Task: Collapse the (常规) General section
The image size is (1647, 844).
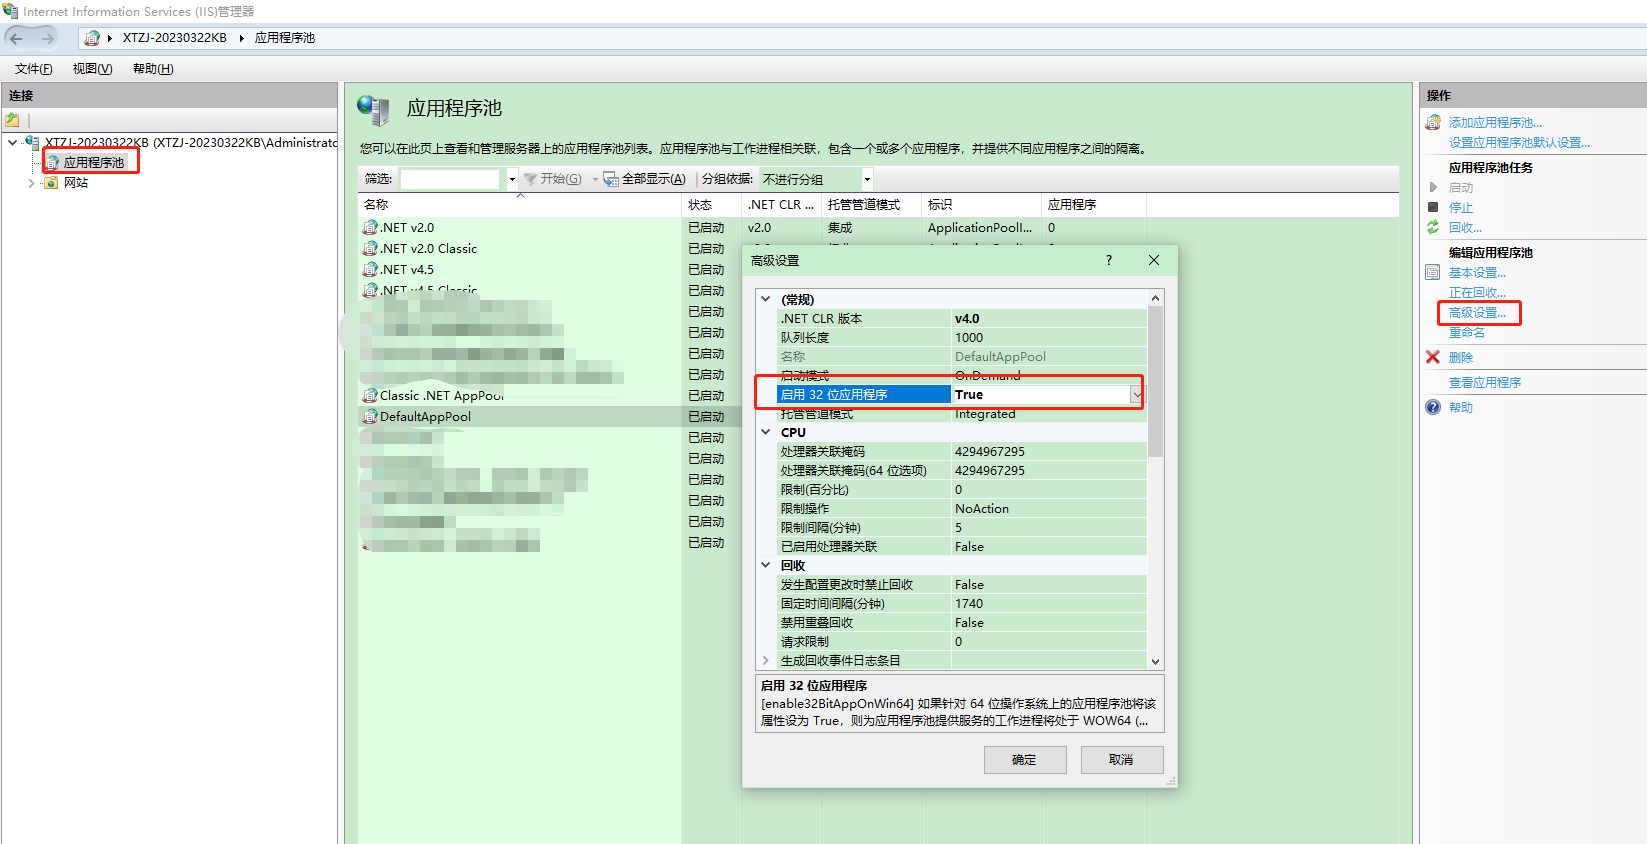Action: click(x=766, y=299)
